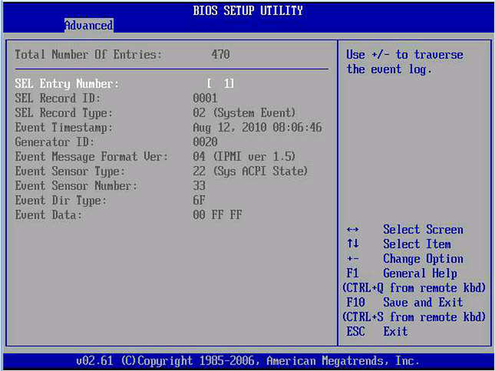The height and width of the screenshot is (371, 495).
Task: Click the Select Item legend text
Action: click(x=417, y=244)
